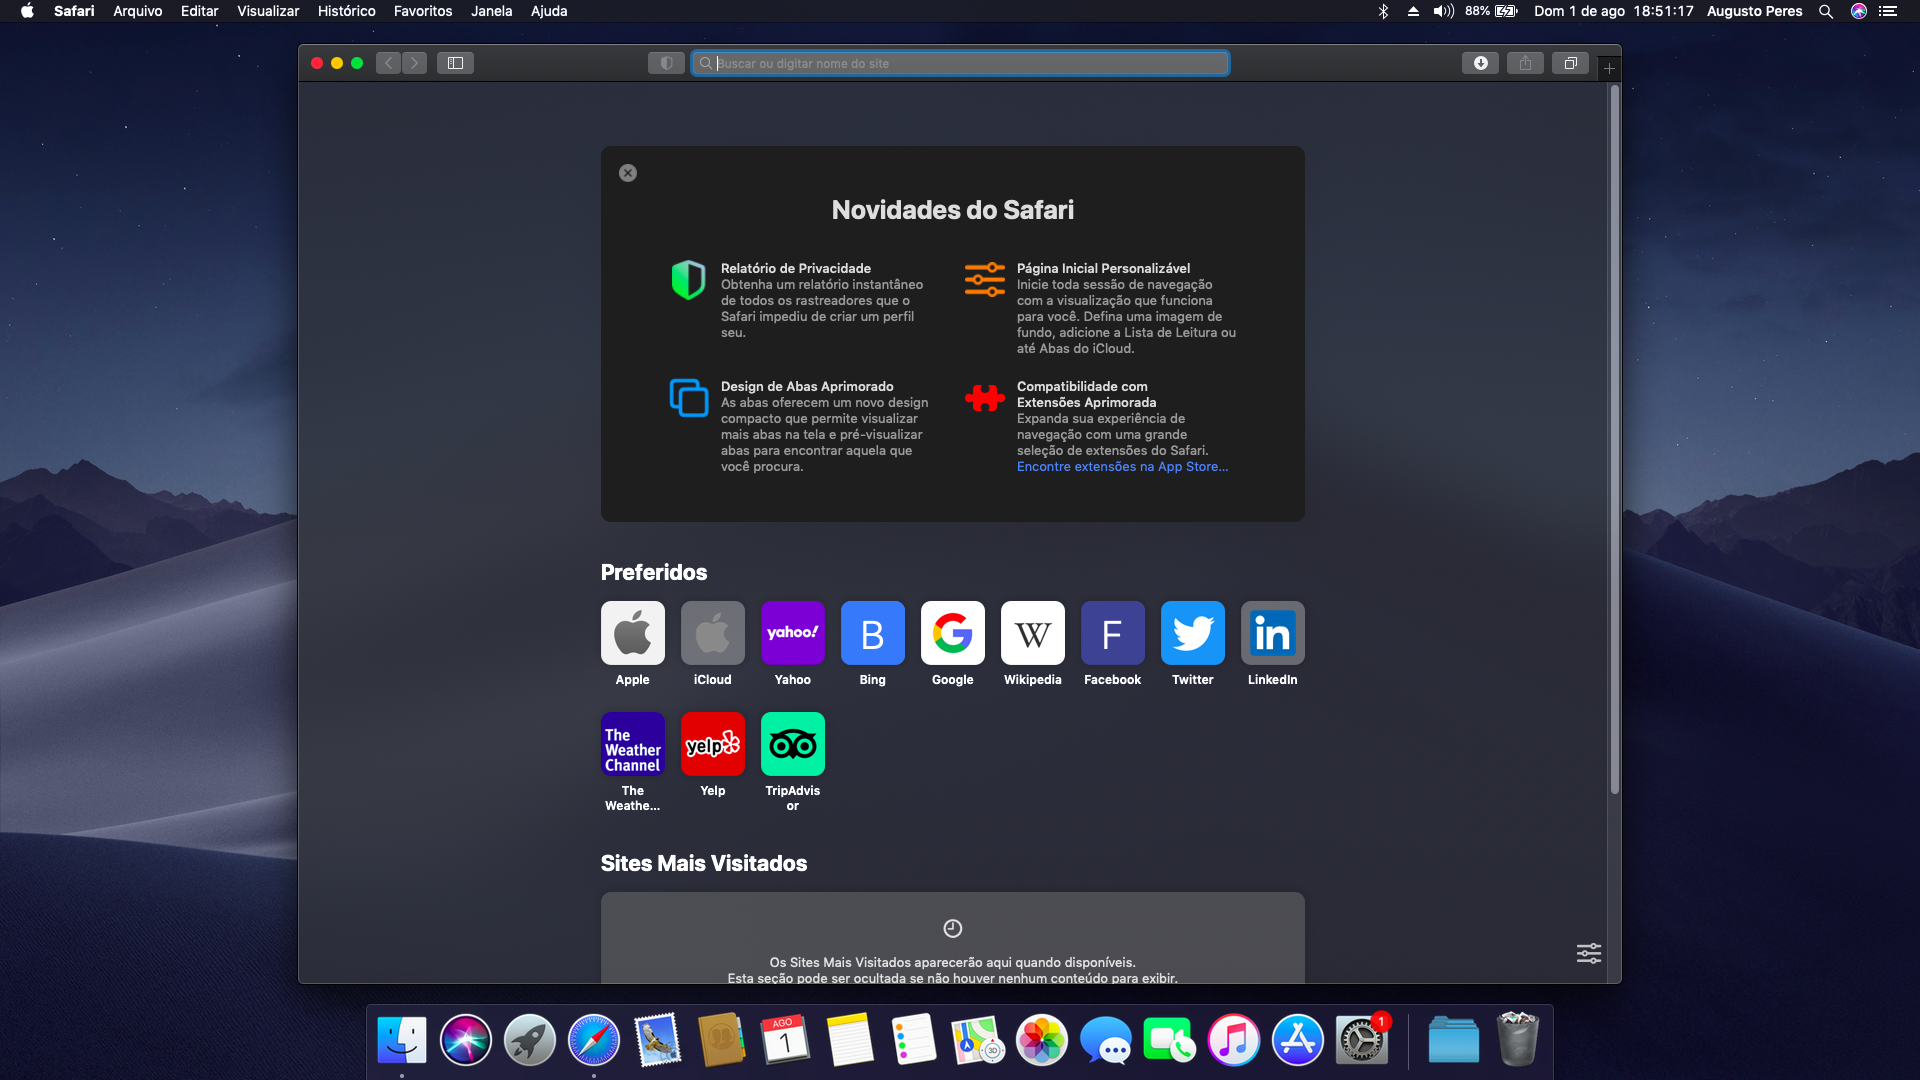Open the Yelp favorite icon
Viewport: 1920px width, 1080px height.
[x=712, y=744]
